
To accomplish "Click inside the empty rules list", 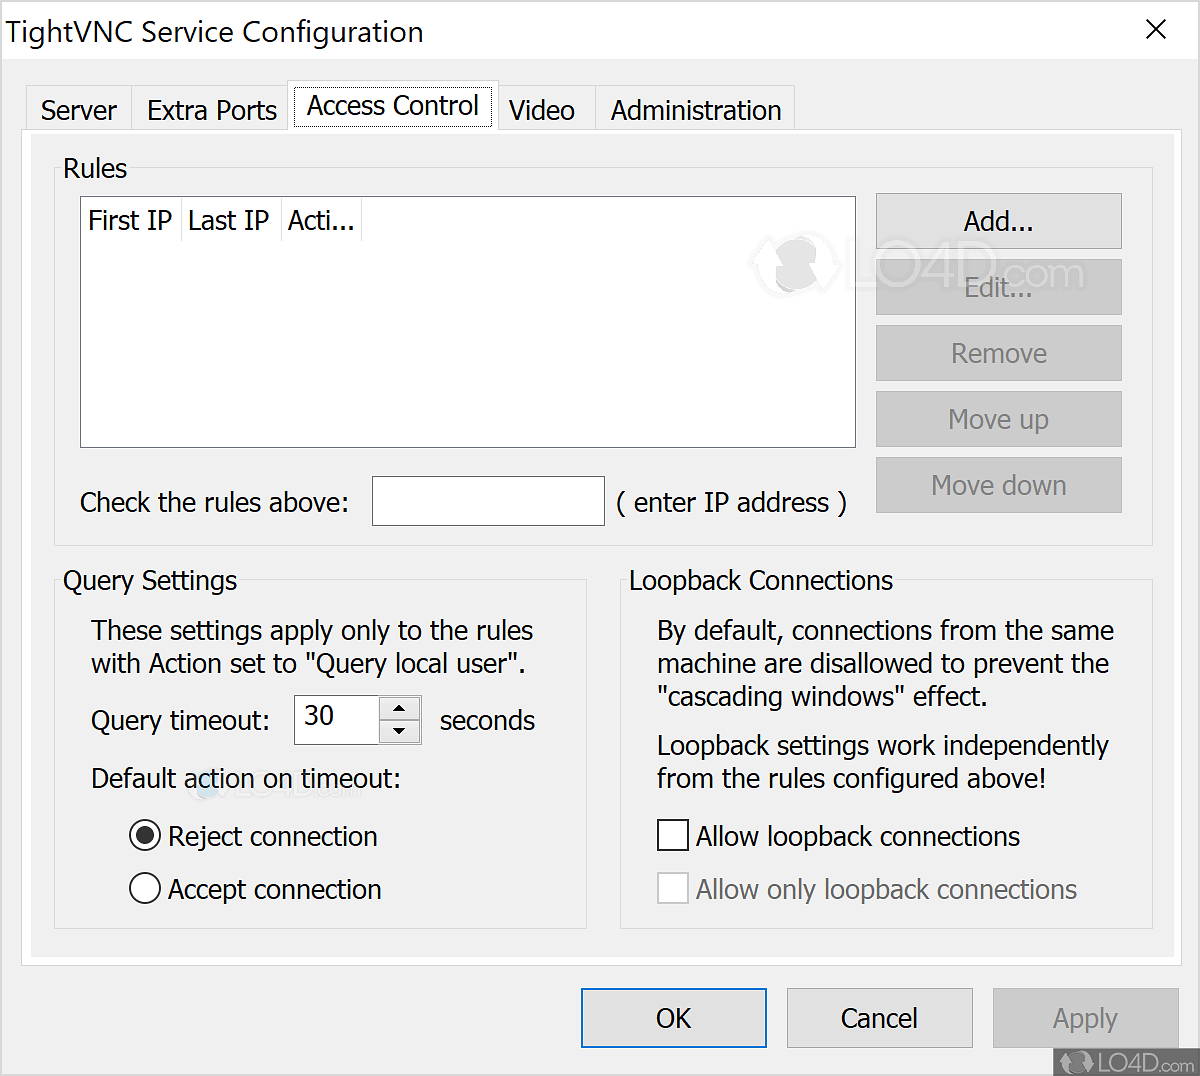I will coord(467,340).
